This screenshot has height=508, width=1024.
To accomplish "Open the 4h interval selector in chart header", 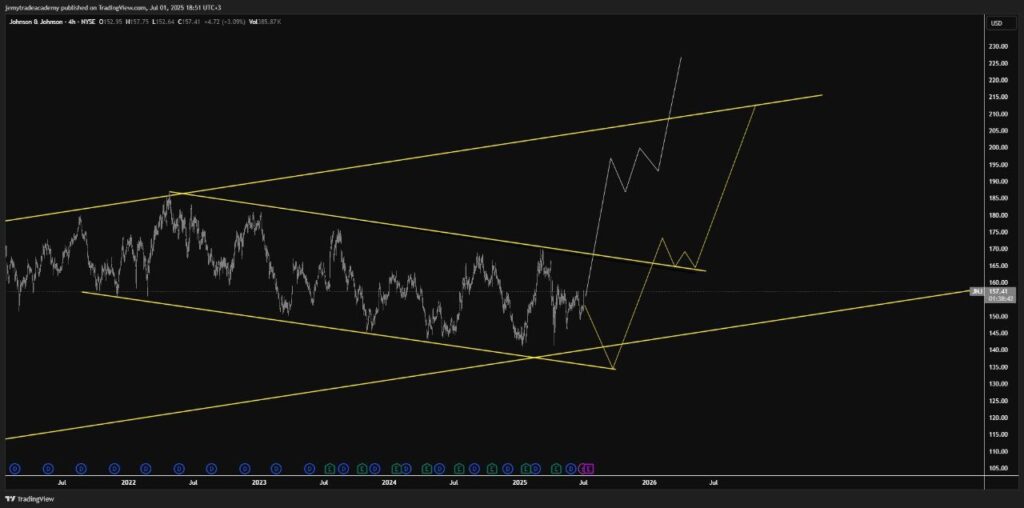I will click(74, 23).
